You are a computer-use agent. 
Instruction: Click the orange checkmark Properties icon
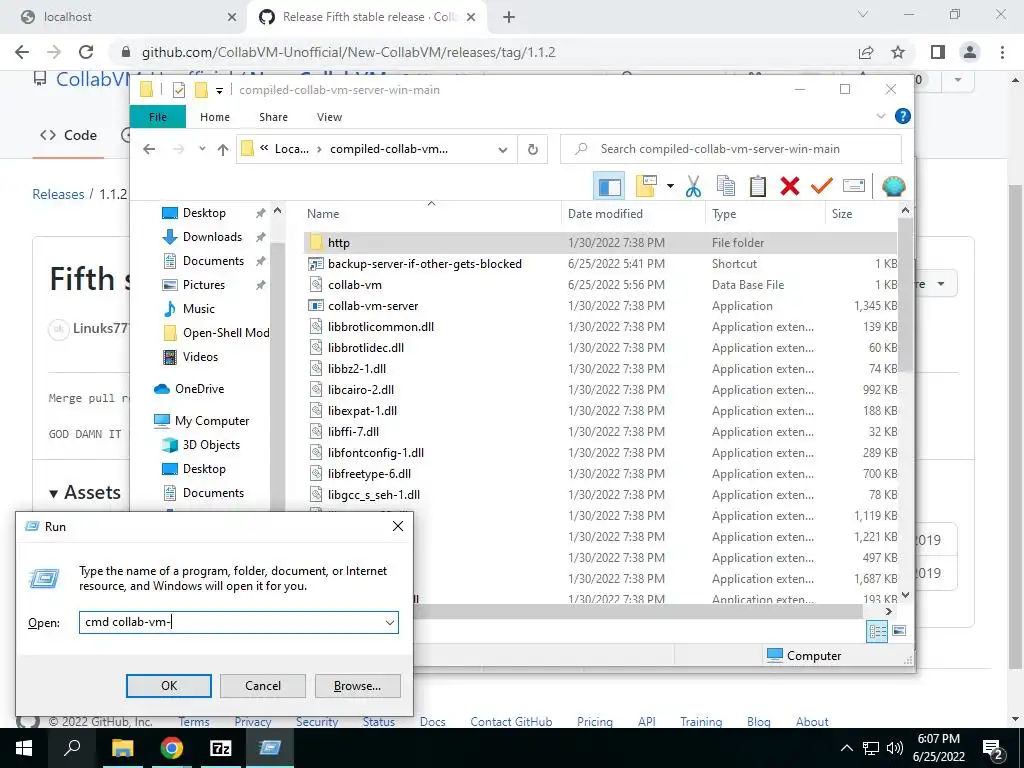tap(822, 187)
